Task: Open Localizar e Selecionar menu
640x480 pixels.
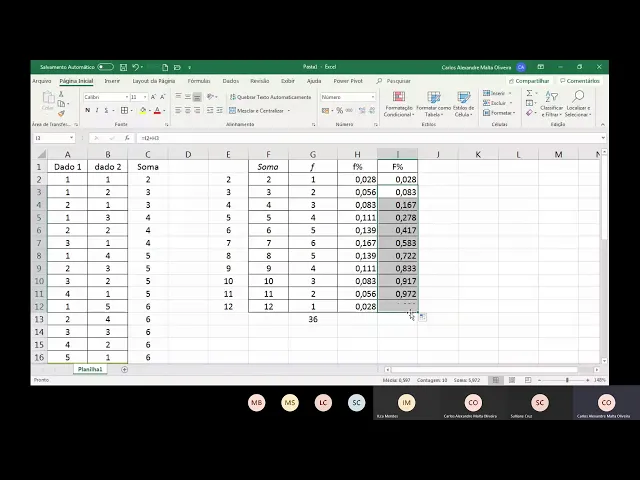Action: [x=578, y=104]
